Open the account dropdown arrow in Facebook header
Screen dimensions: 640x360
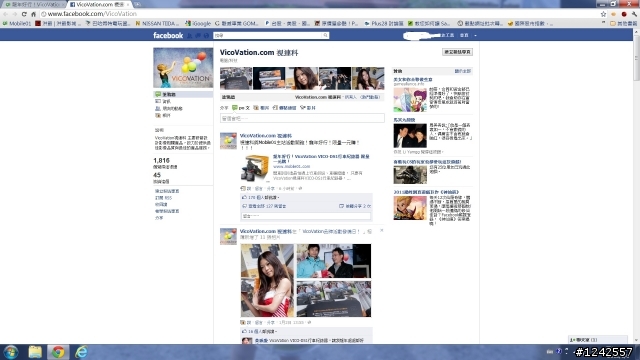(475, 36)
